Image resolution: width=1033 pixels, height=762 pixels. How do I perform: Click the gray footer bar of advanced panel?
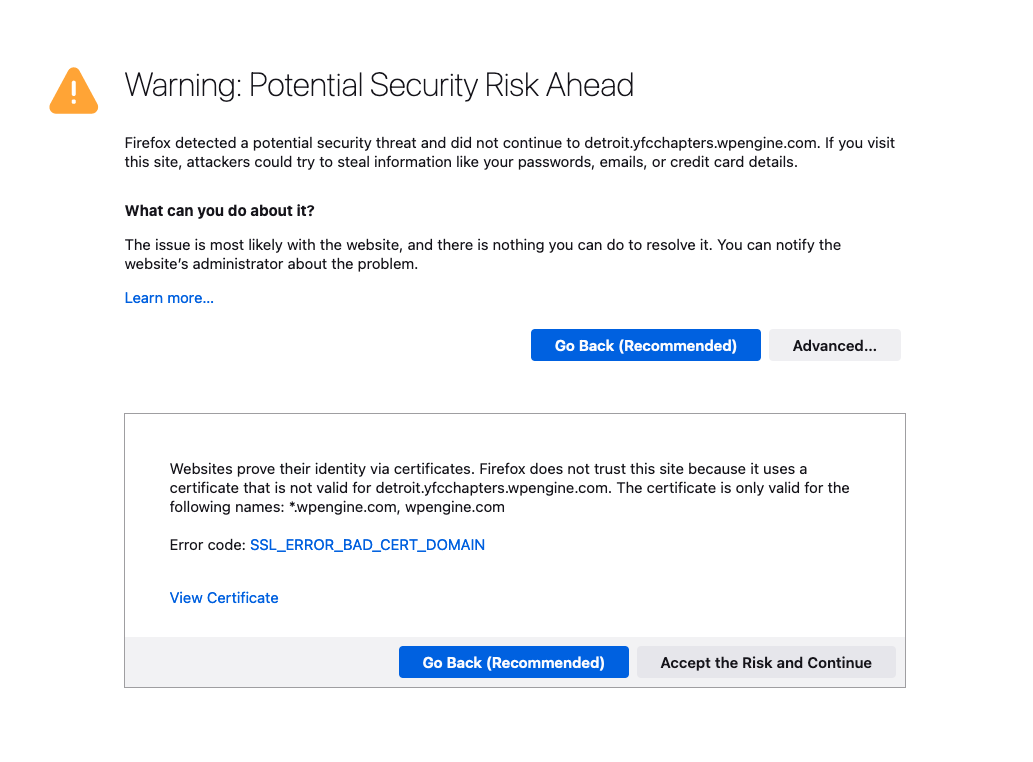[x=515, y=662]
